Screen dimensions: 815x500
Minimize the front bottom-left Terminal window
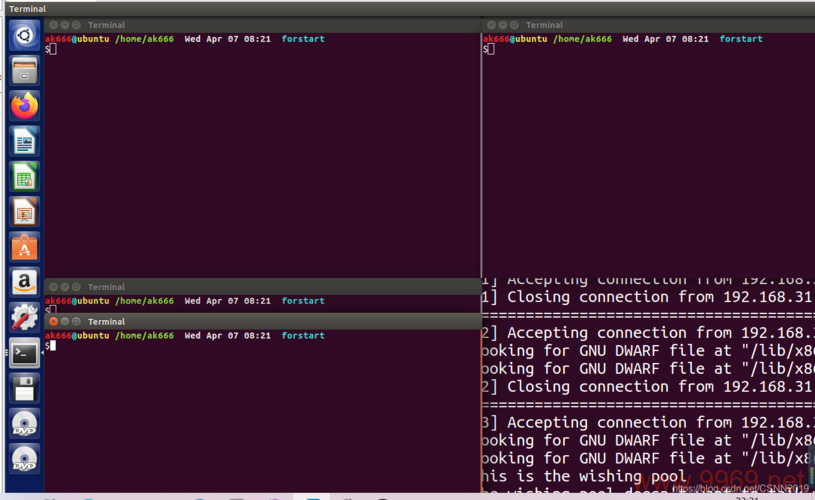tap(65, 322)
